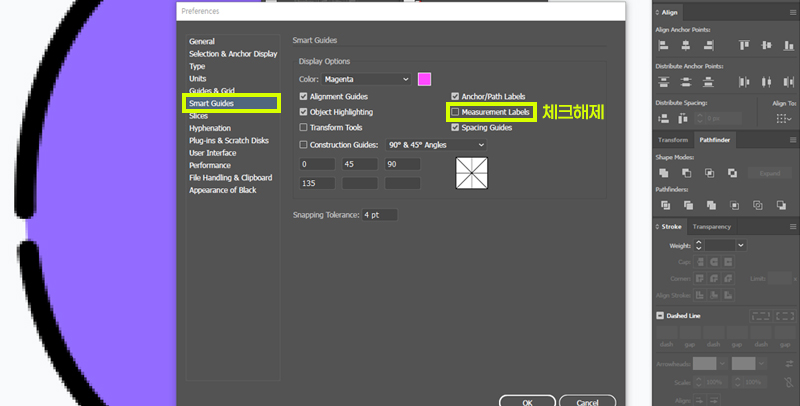Click Horizontal Distribute Right icon

[x=789, y=82]
